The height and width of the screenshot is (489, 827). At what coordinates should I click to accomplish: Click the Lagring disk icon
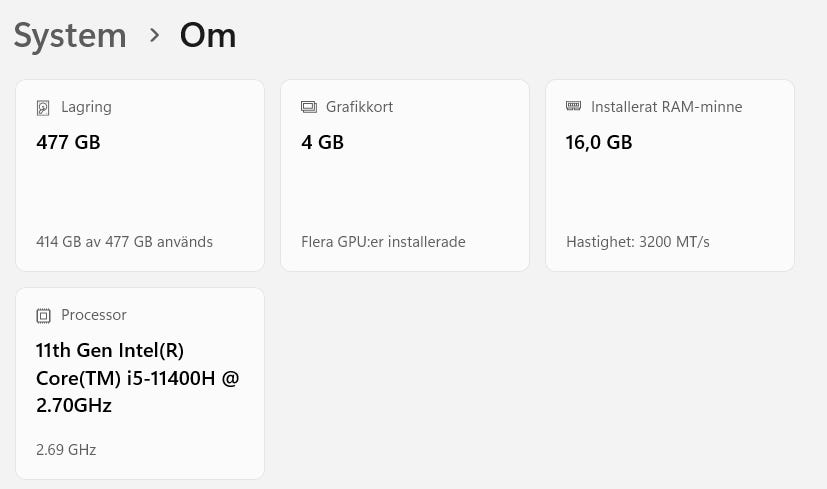pos(43,107)
